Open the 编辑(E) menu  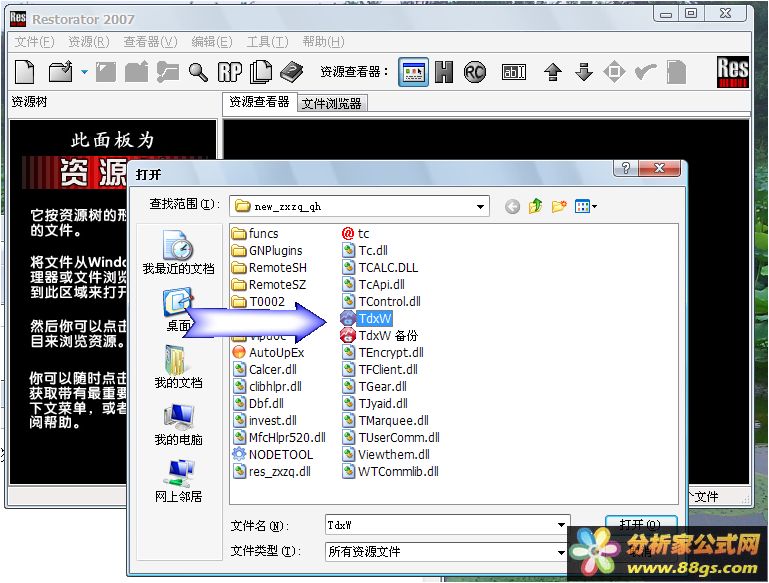pos(211,42)
